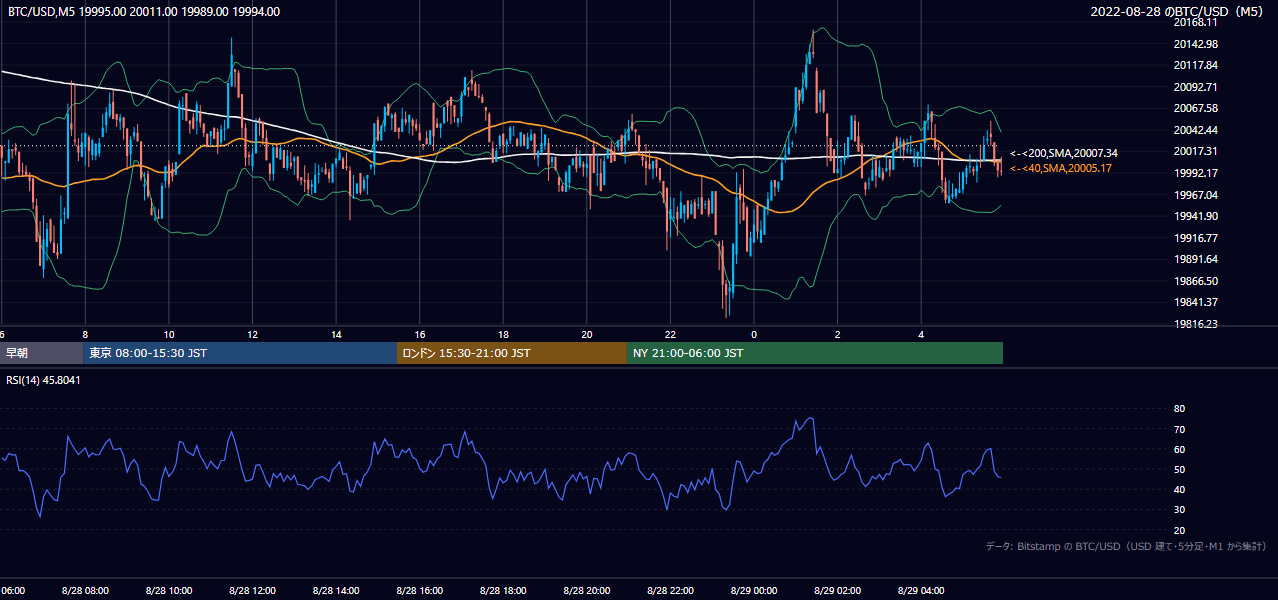
Task: Click the RSI(14) 45.8041 indicator label
Action: 44,380
